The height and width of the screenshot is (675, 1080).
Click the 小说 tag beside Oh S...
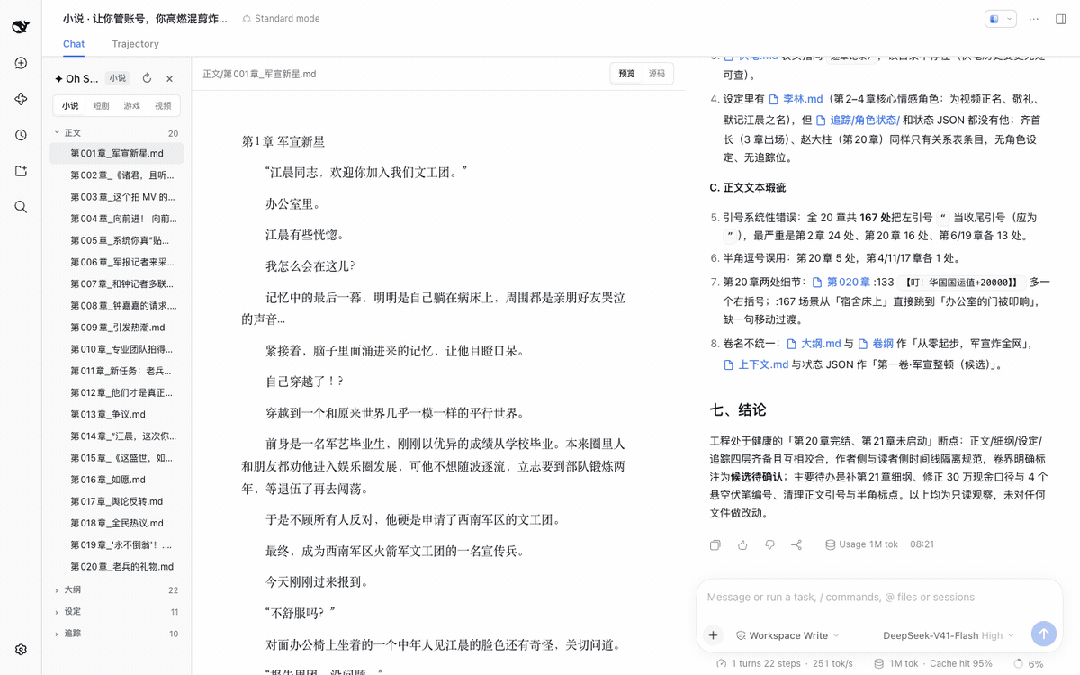point(117,79)
